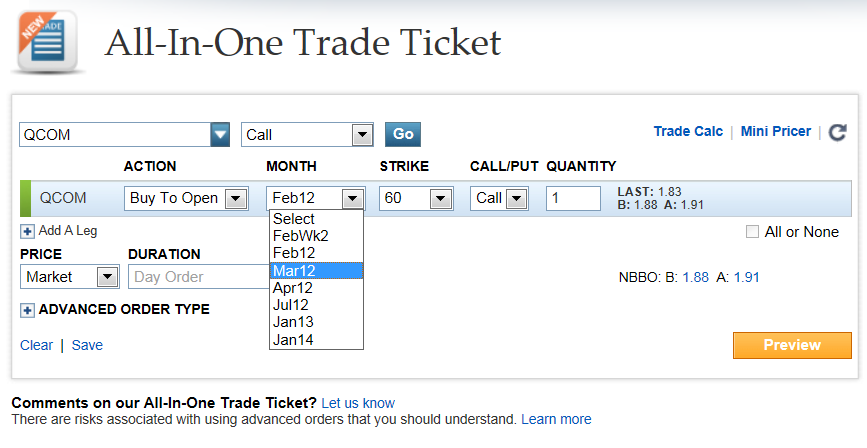Click the refresh arrow icon
The width and height of the screenshot is (867, 448).
click(837, 133)
